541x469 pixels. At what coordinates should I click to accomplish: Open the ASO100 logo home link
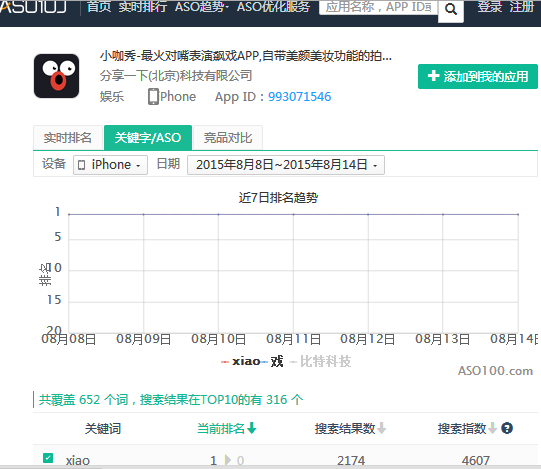tap(33, 7)
